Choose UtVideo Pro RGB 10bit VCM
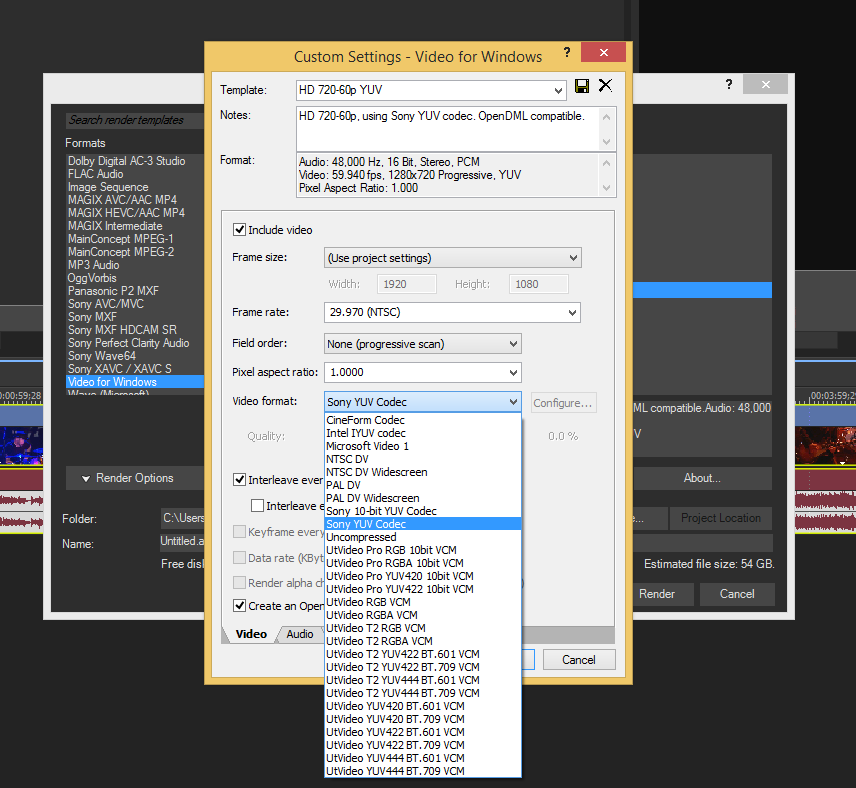This screenshot has height=788, width=856. 423,550
